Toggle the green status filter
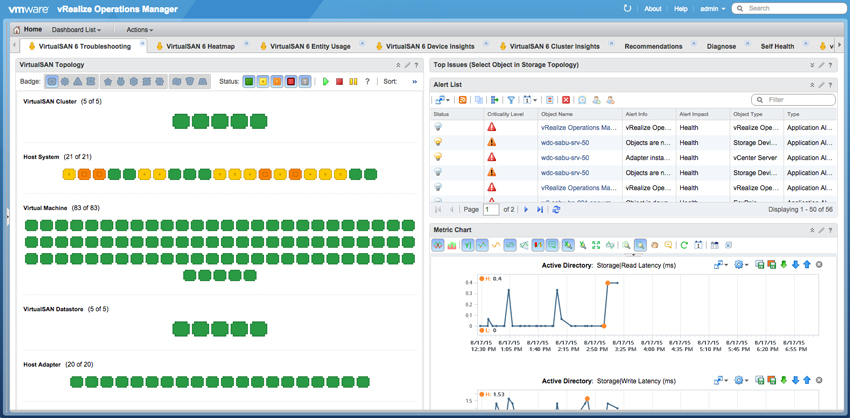 click(249, 81)
